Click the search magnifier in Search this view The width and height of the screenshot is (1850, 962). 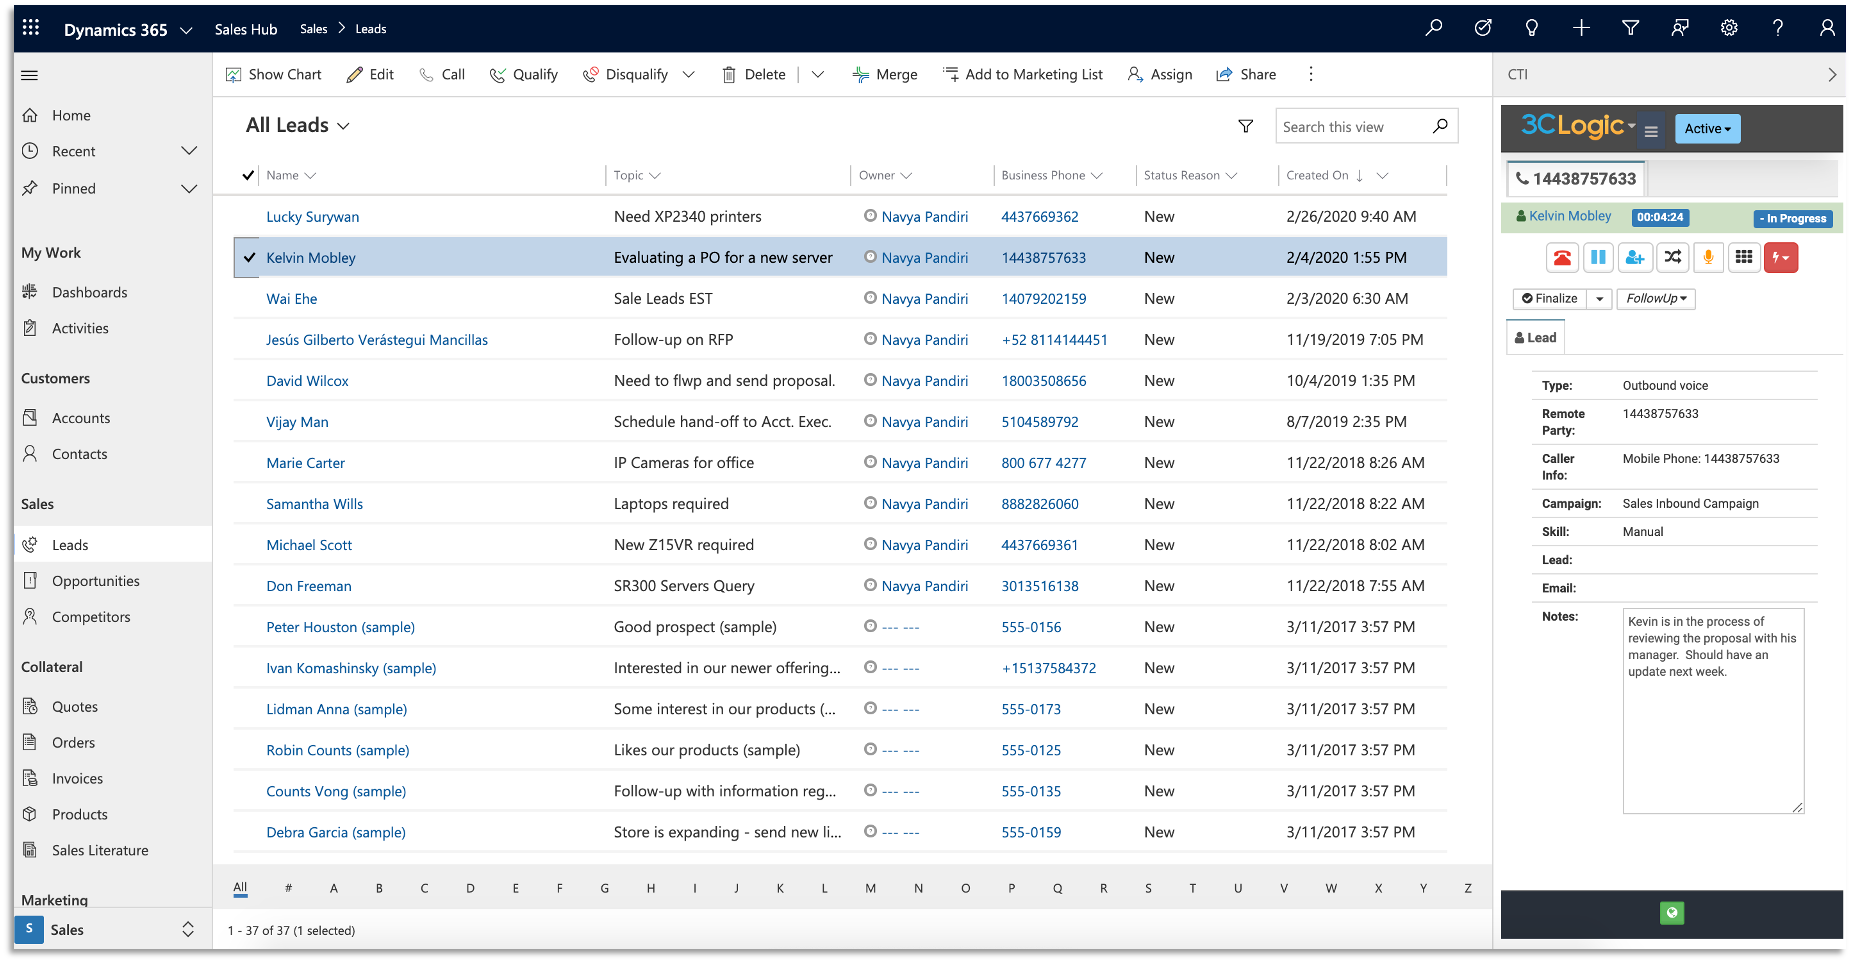point(1440,126)
